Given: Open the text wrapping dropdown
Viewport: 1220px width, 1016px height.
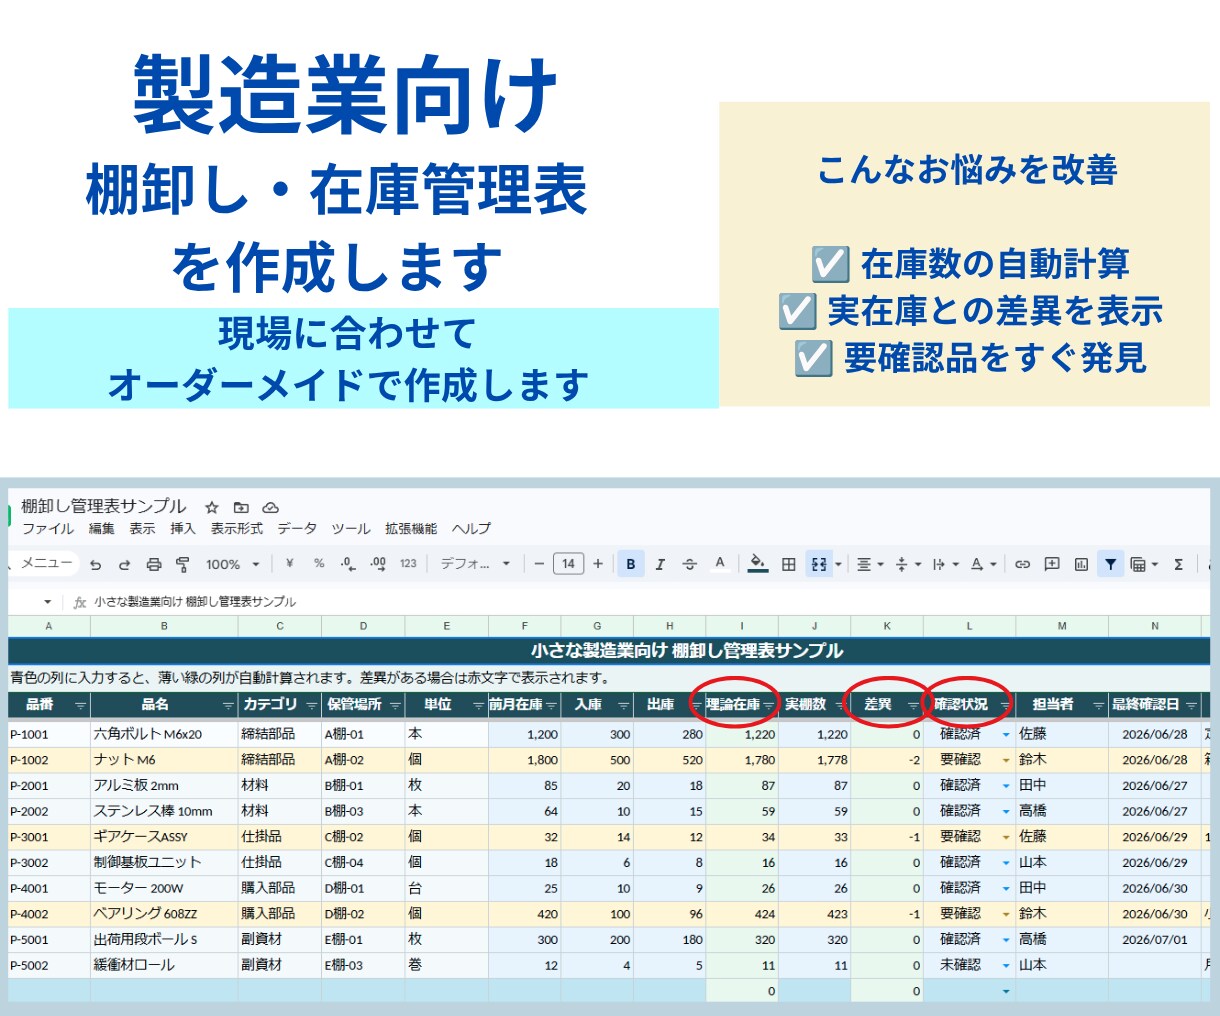Looking at the screenshot, I should [x=945, y=564].
